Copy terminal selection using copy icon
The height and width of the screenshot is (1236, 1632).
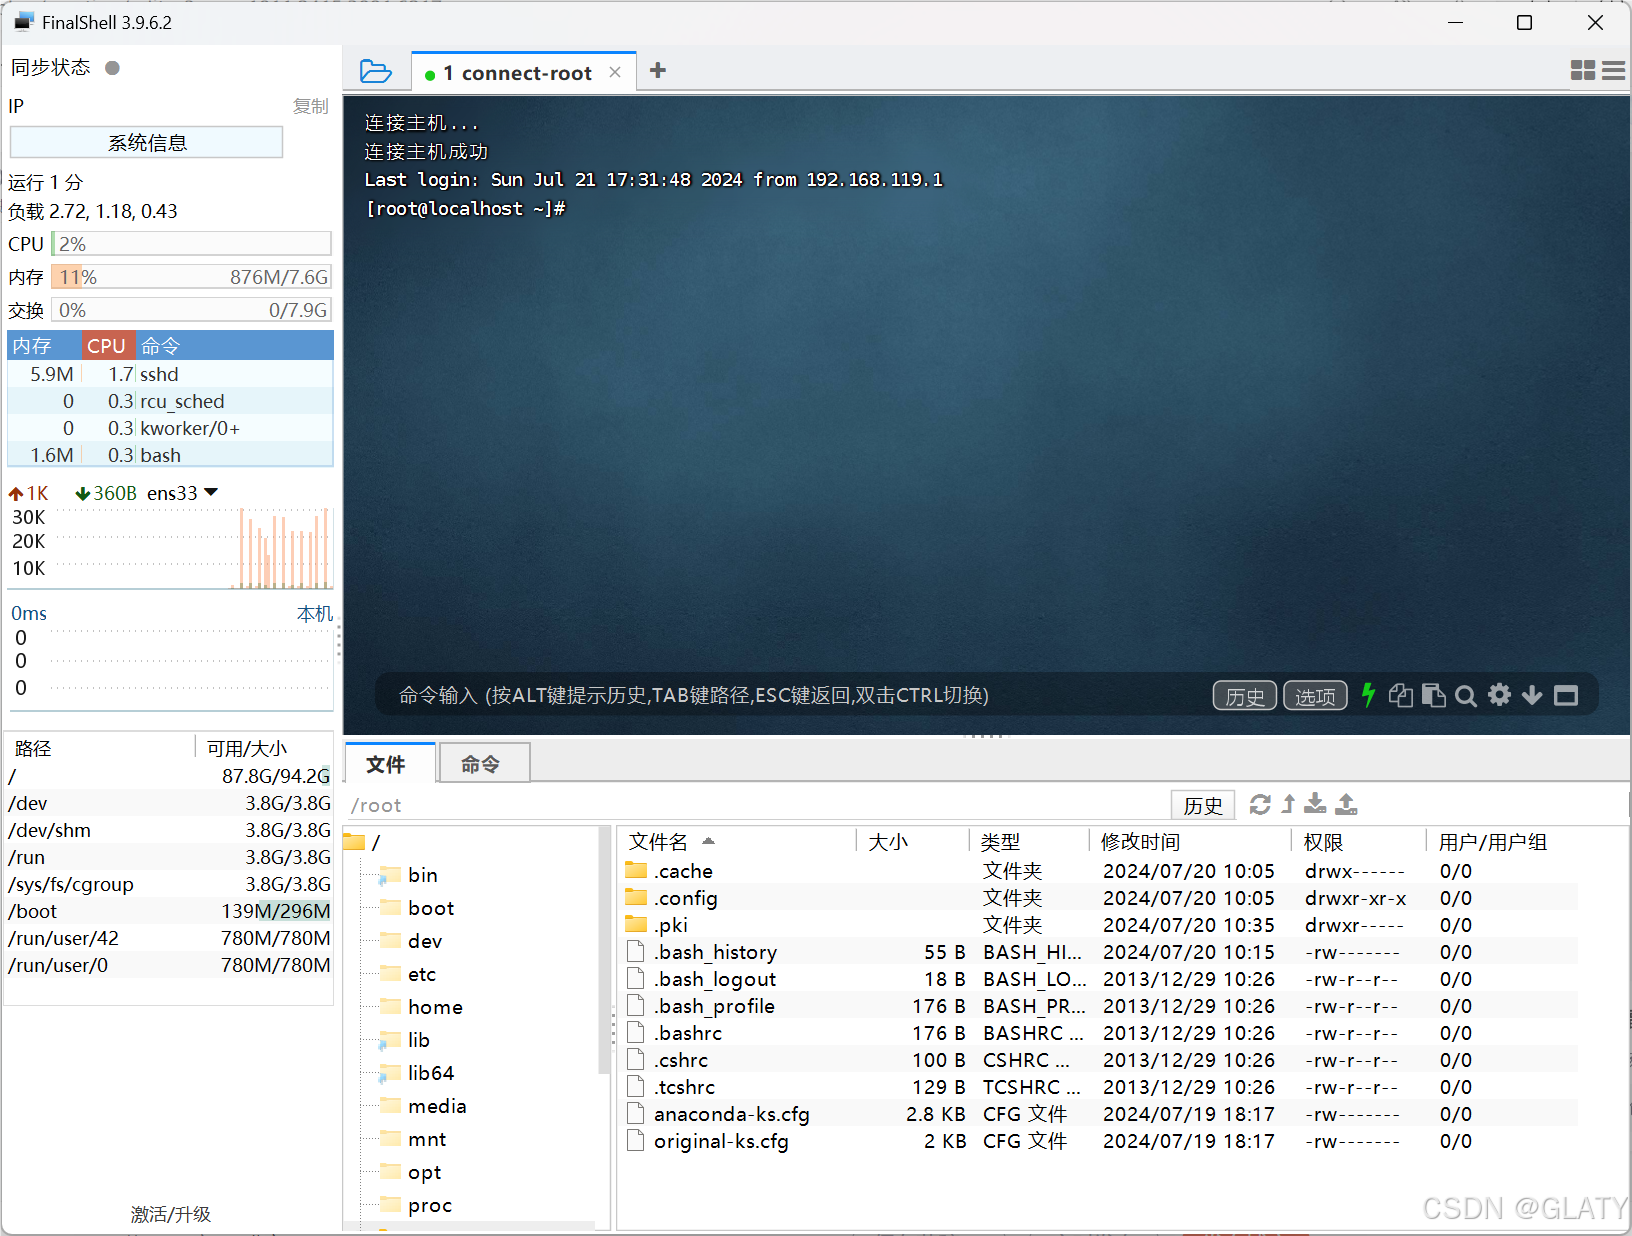click(x=1401, y=695)
